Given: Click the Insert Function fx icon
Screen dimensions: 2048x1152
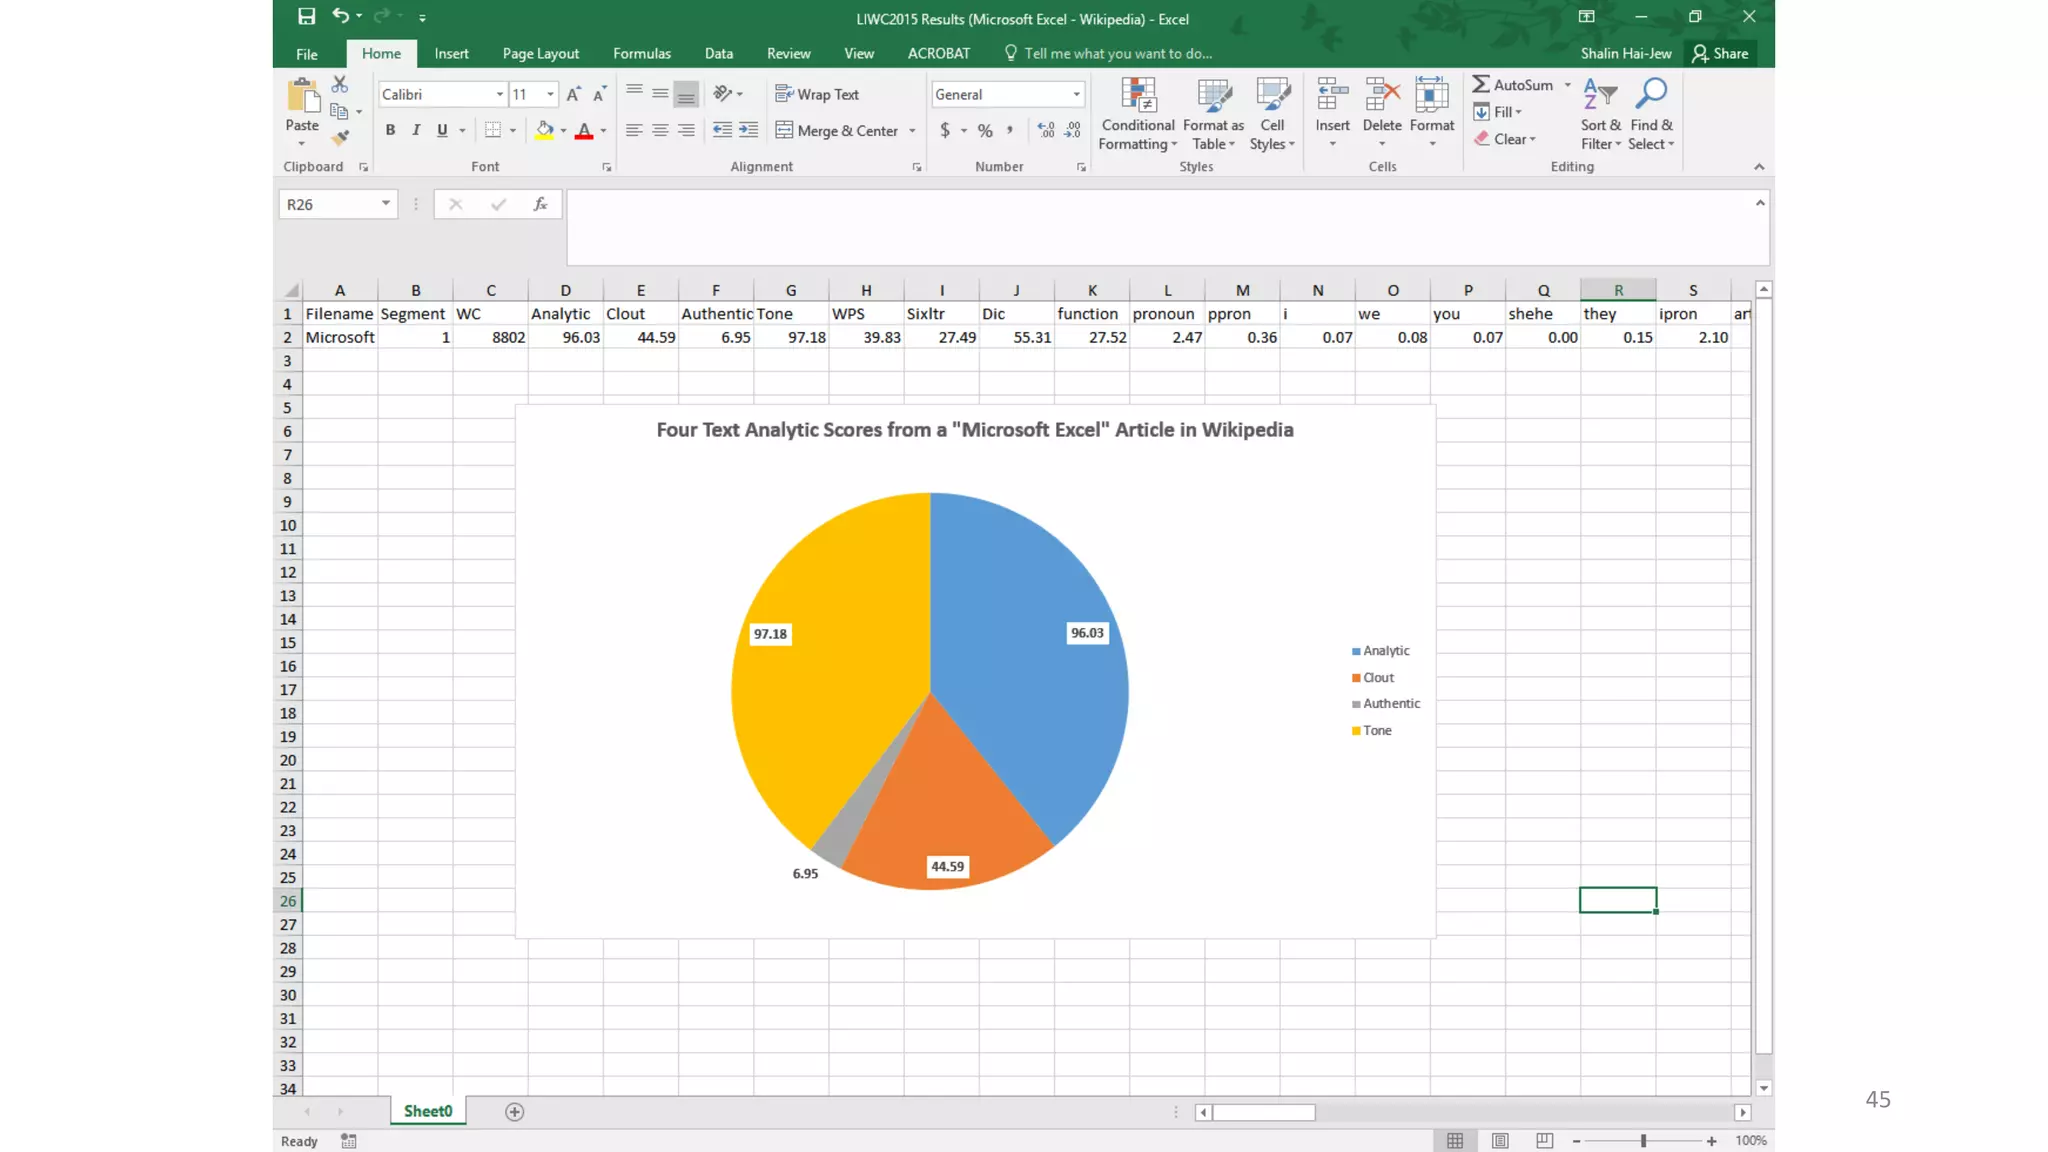Looking at the screenshot, I should tap(540, 204).
